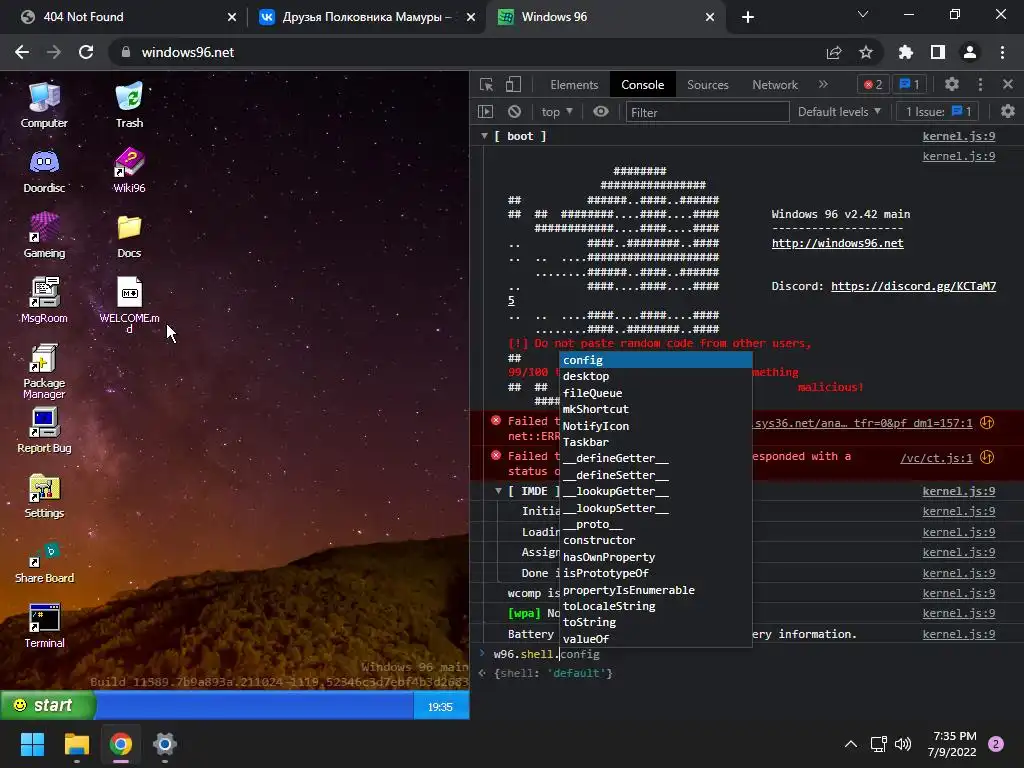Select config in autocomplete list
Screen dimensions: 1024x768
(x=656, y=360)
